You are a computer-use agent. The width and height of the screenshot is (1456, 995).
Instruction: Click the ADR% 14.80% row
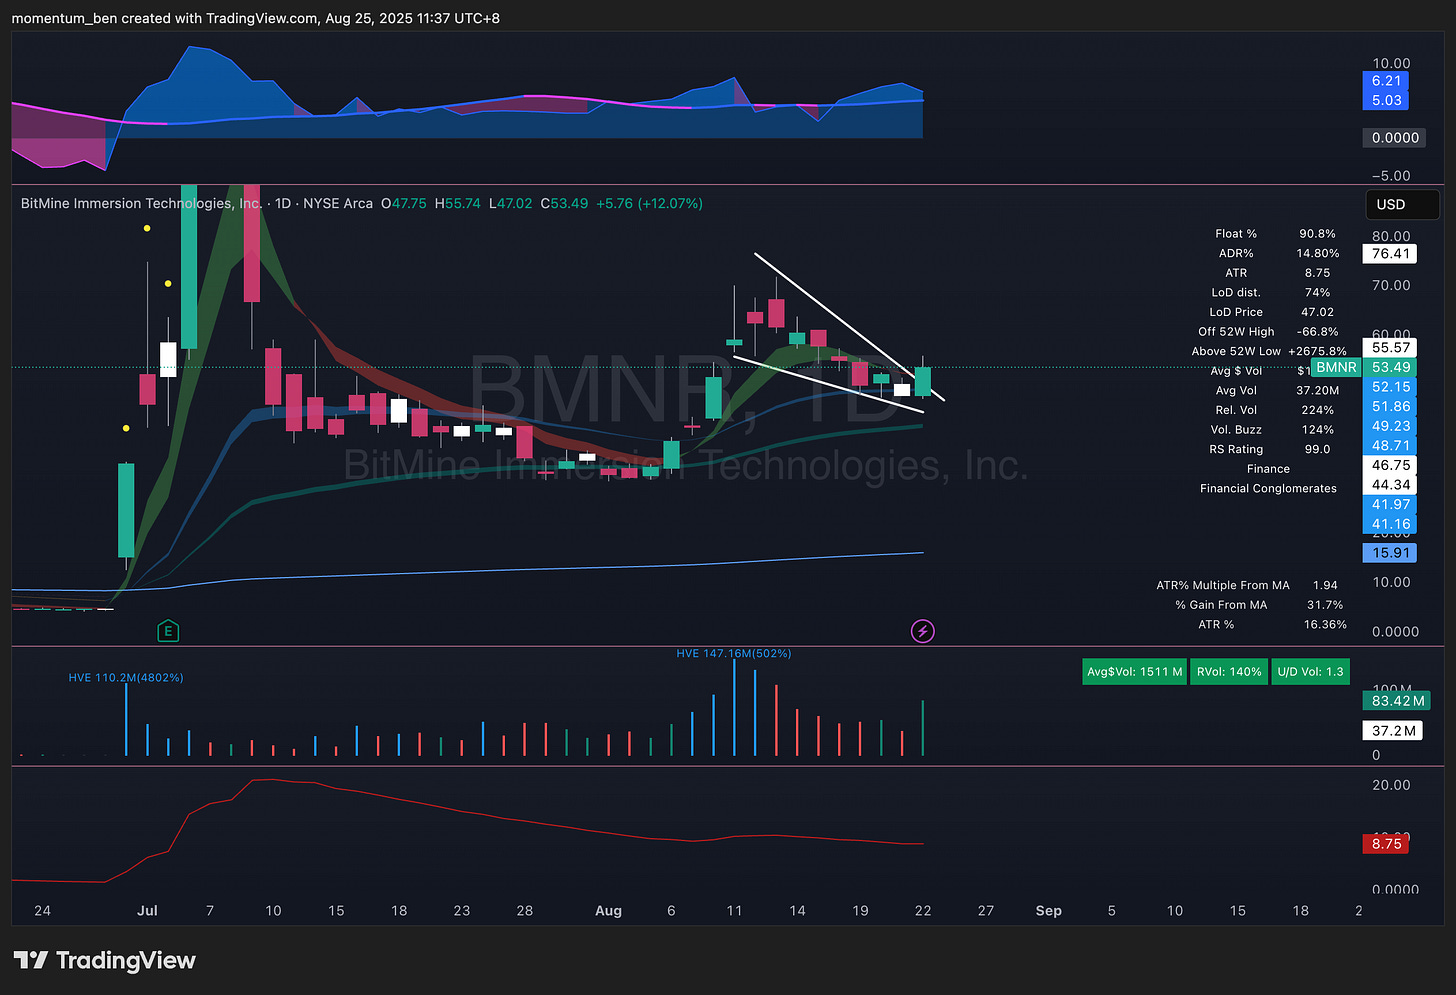(1279, 254)
